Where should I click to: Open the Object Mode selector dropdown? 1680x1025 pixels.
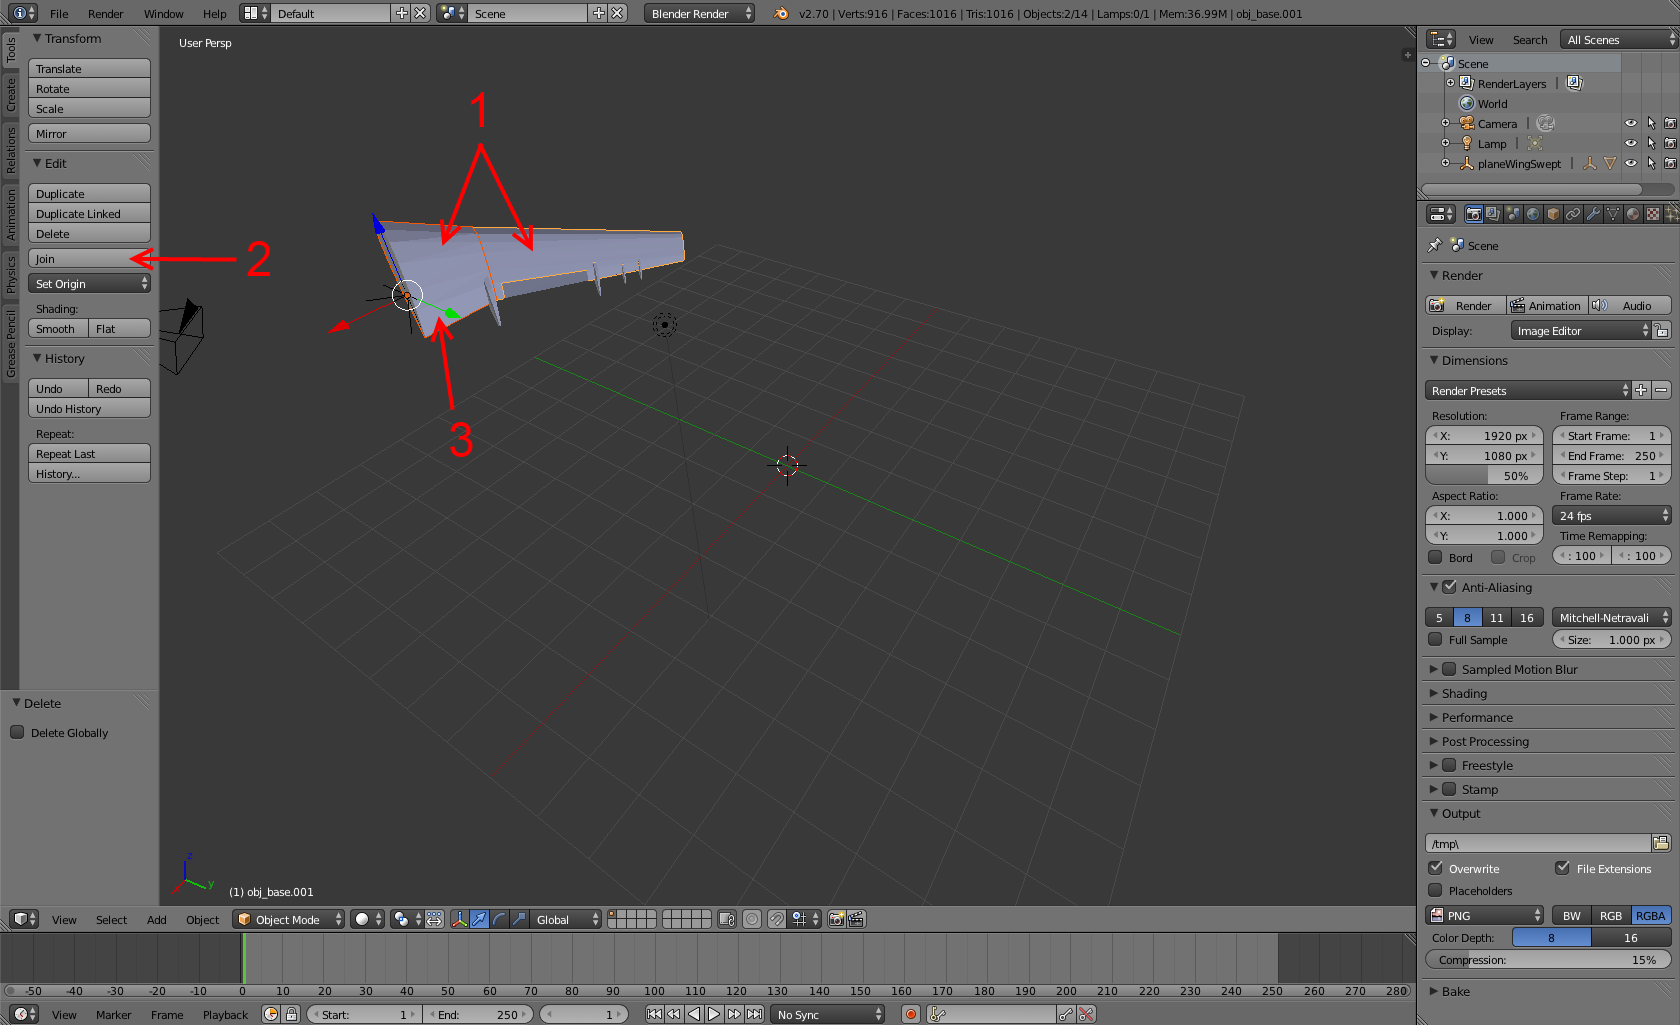(x=288, y=919)
